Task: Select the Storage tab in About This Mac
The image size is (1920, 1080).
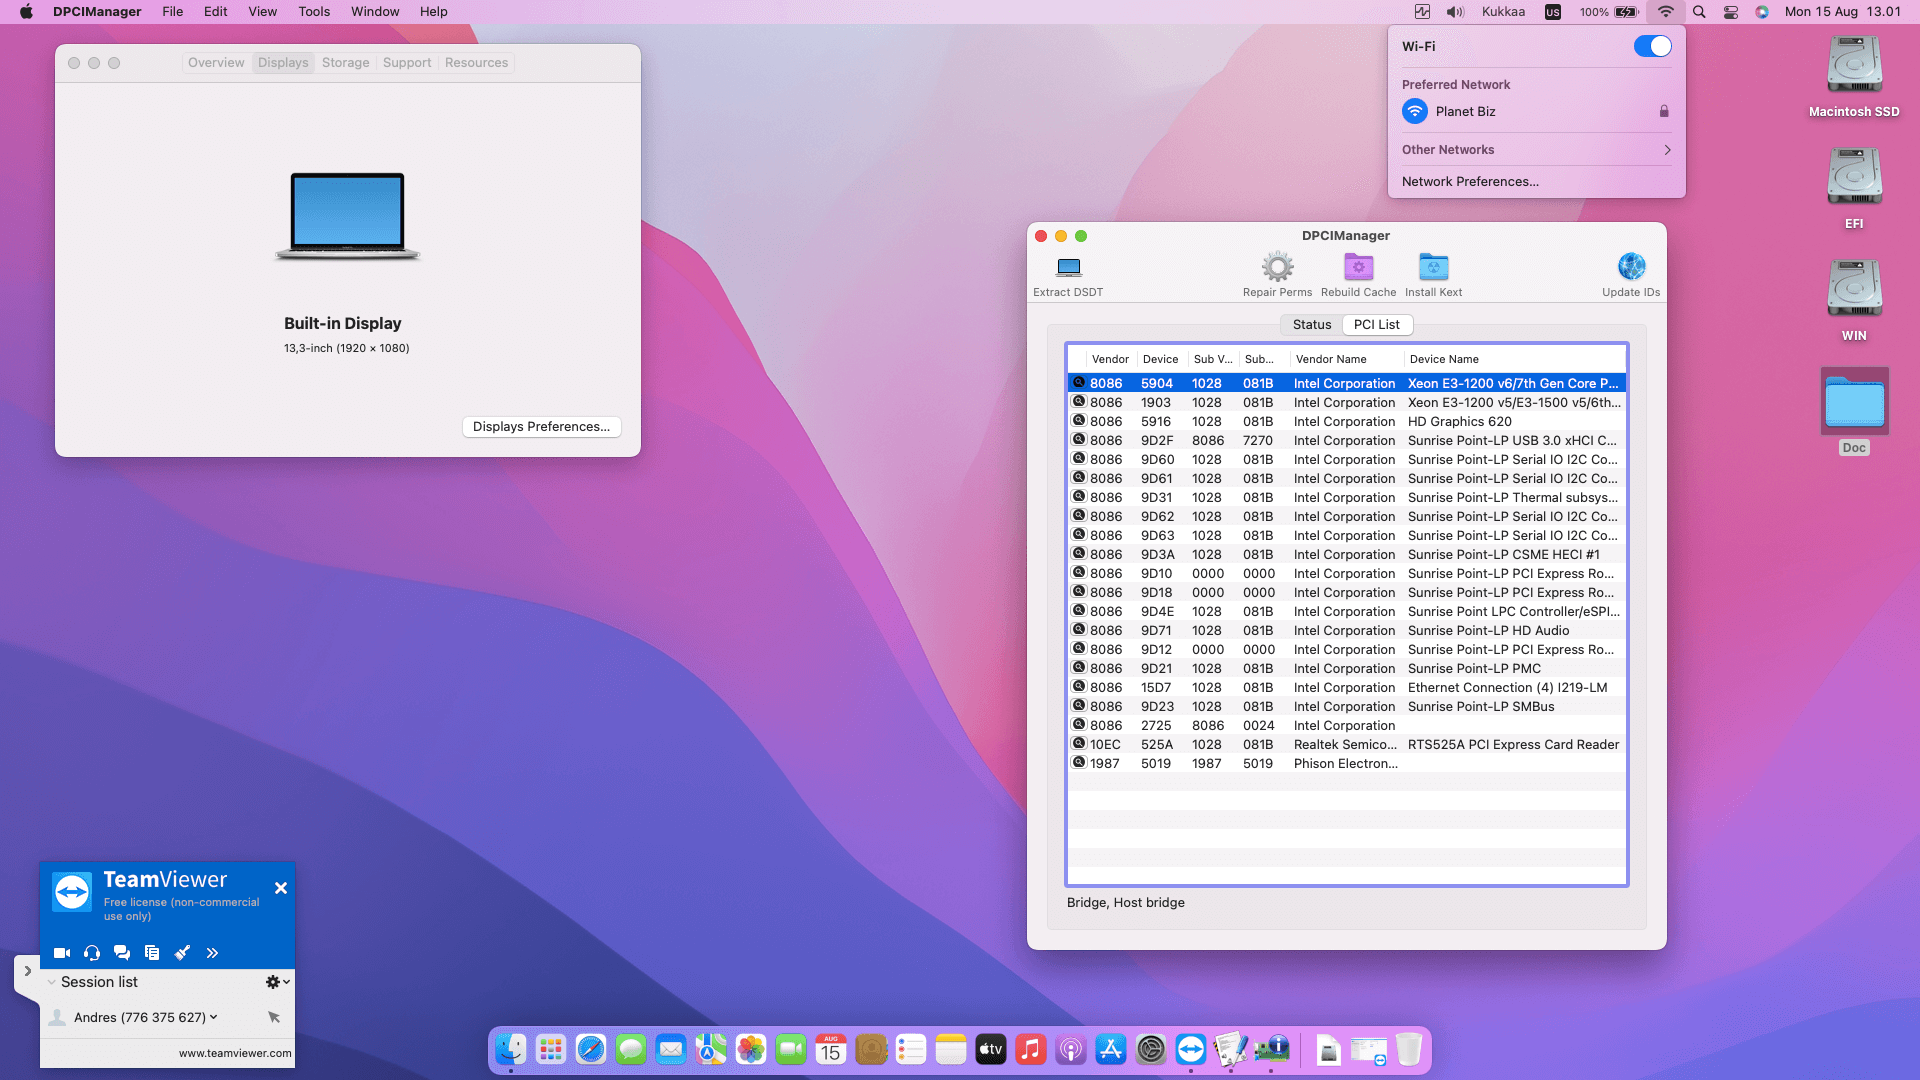Action: (x=345, y=63)
